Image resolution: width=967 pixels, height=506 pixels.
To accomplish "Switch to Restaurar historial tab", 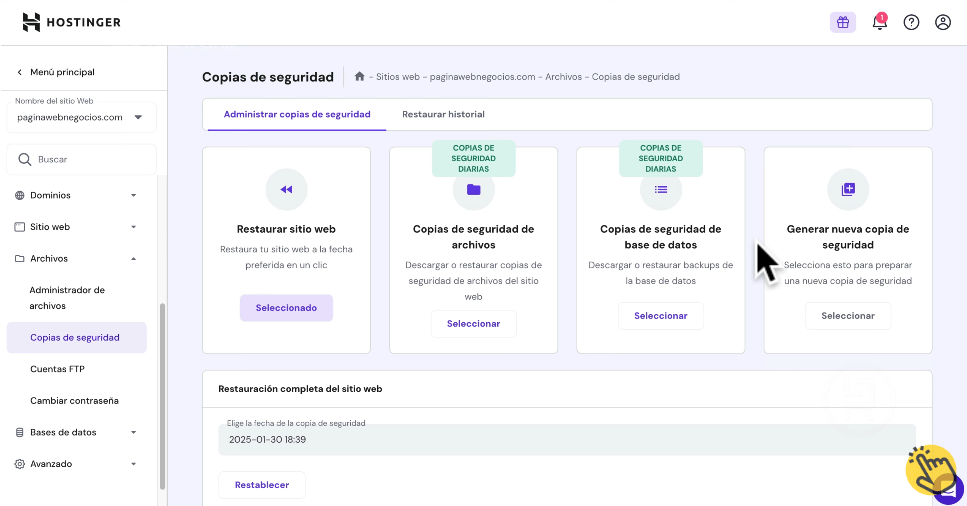I will click(443, 114).
